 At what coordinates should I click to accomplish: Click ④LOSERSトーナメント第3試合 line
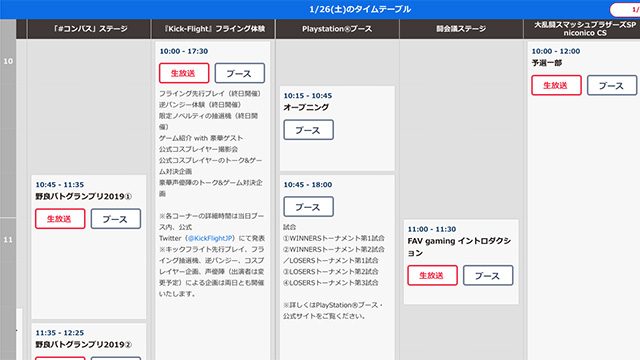[331, 282]
